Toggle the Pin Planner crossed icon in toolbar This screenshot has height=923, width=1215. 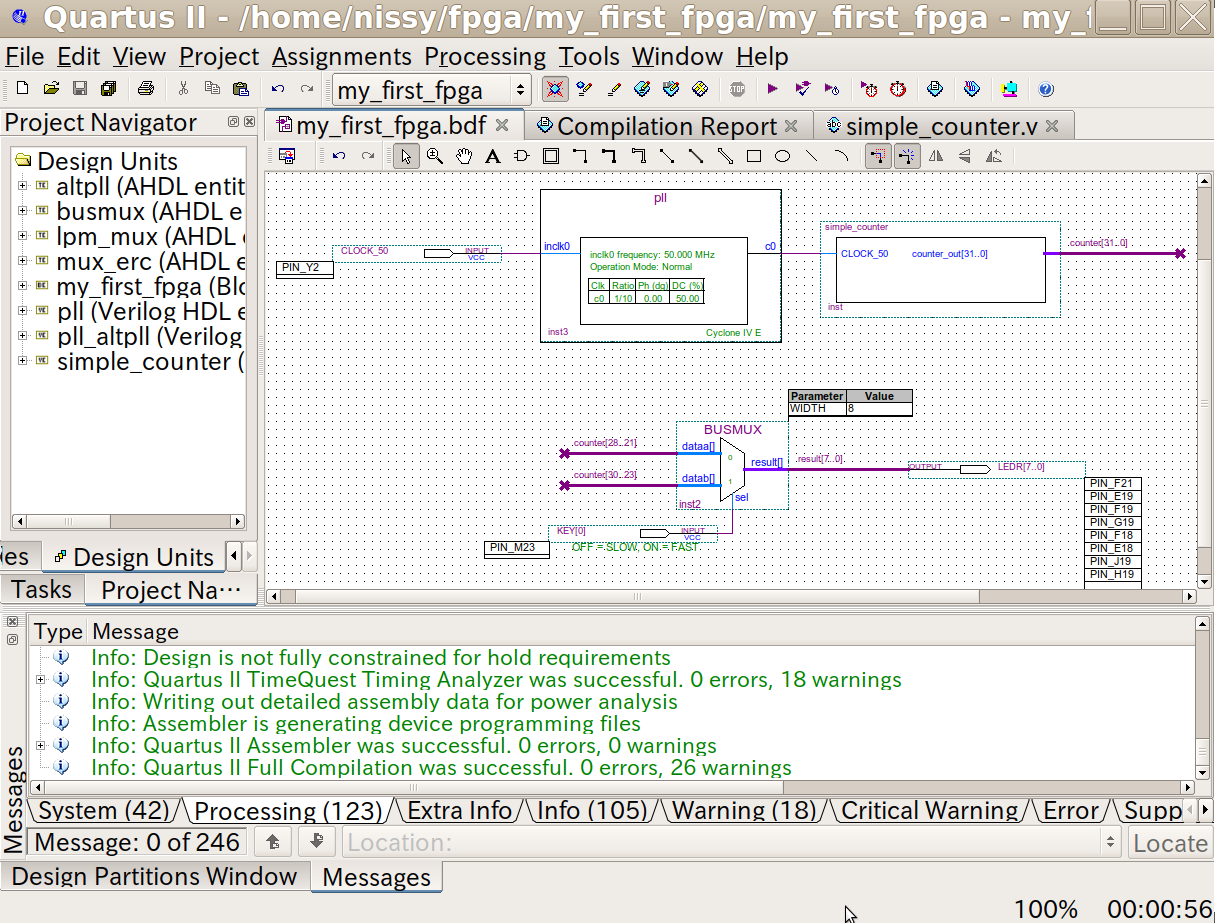554,89
